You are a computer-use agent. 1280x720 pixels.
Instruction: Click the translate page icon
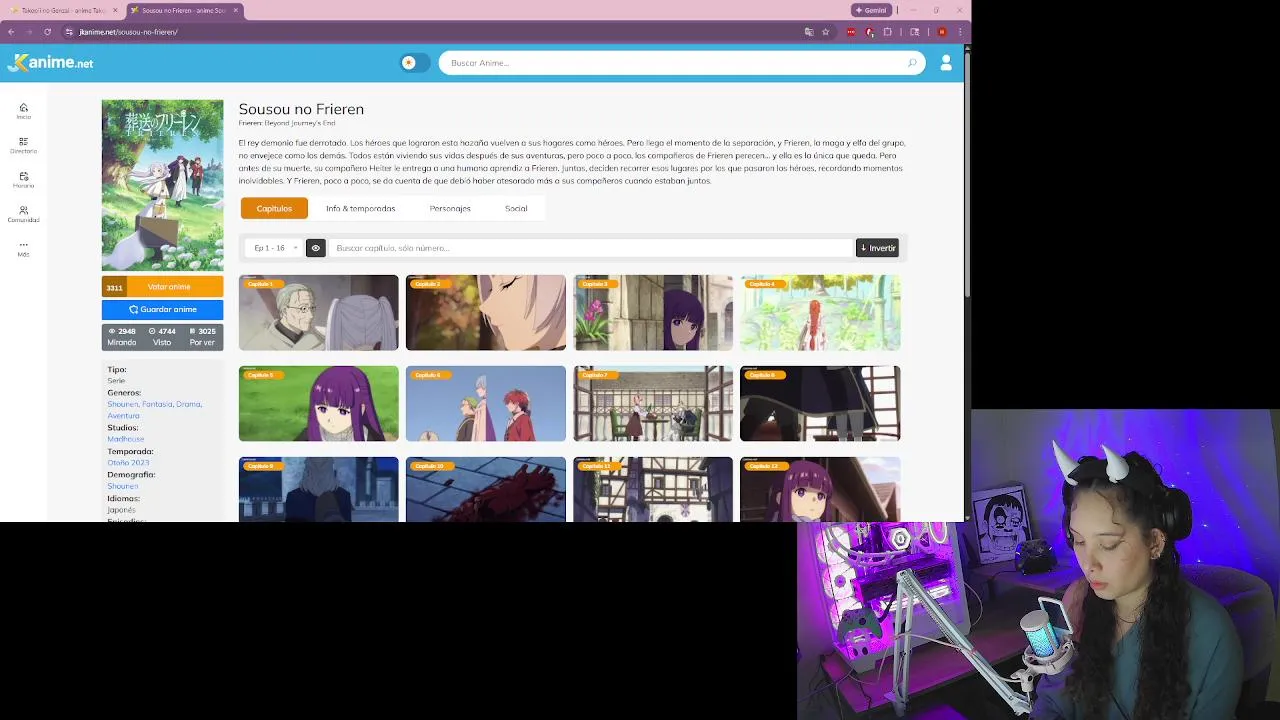[809, 32]
